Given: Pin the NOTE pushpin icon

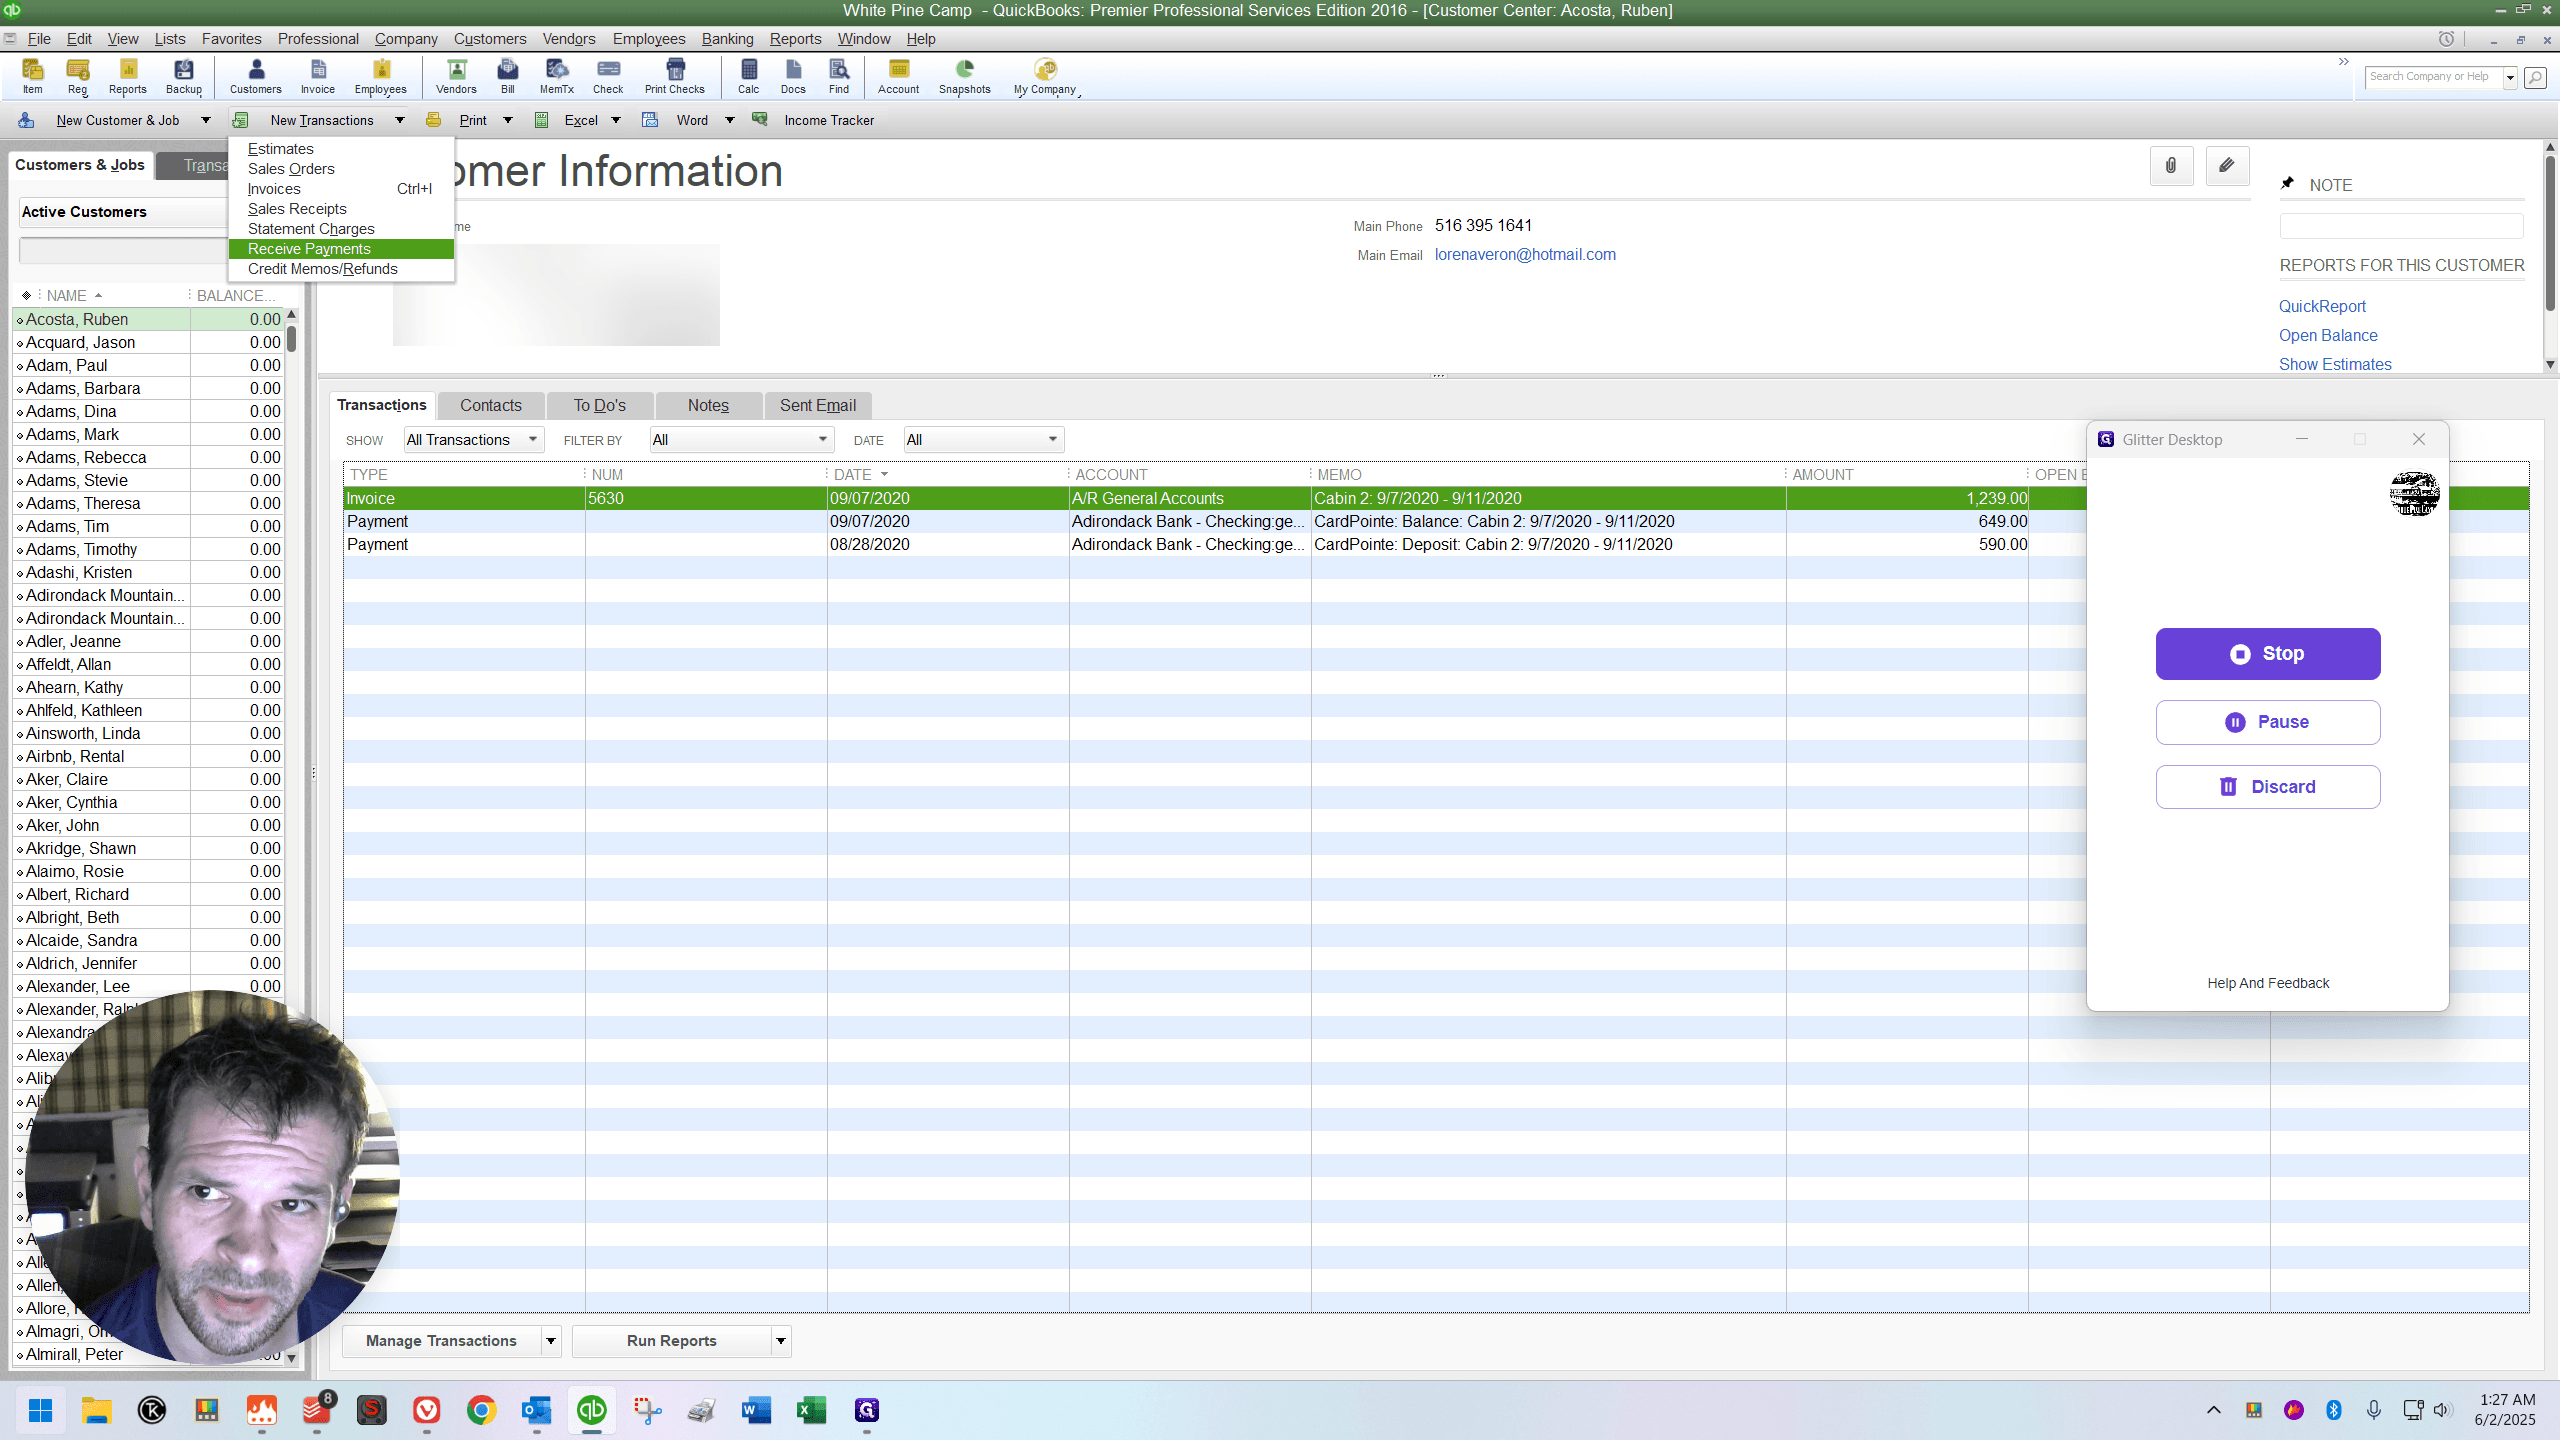Looking at the screenshot, I should coord(2287,184).
